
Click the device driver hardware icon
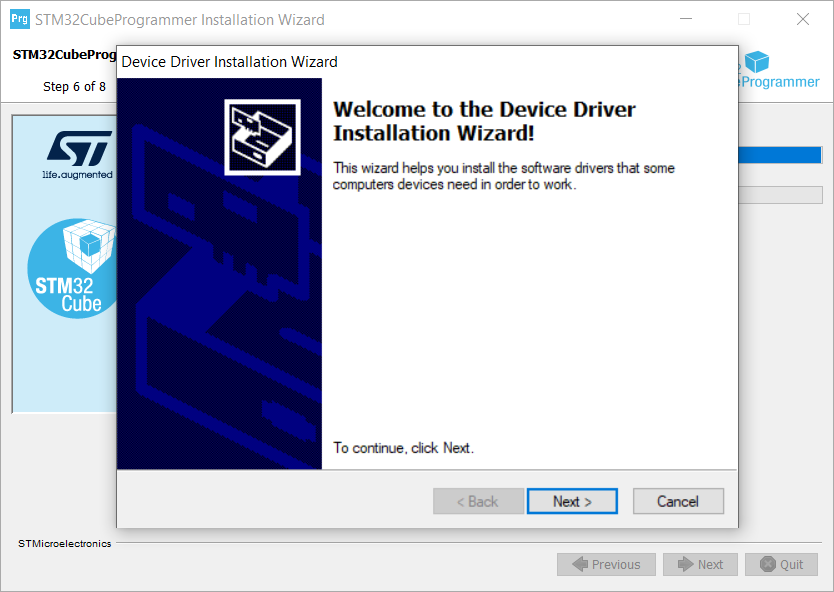tap(262, 137)
